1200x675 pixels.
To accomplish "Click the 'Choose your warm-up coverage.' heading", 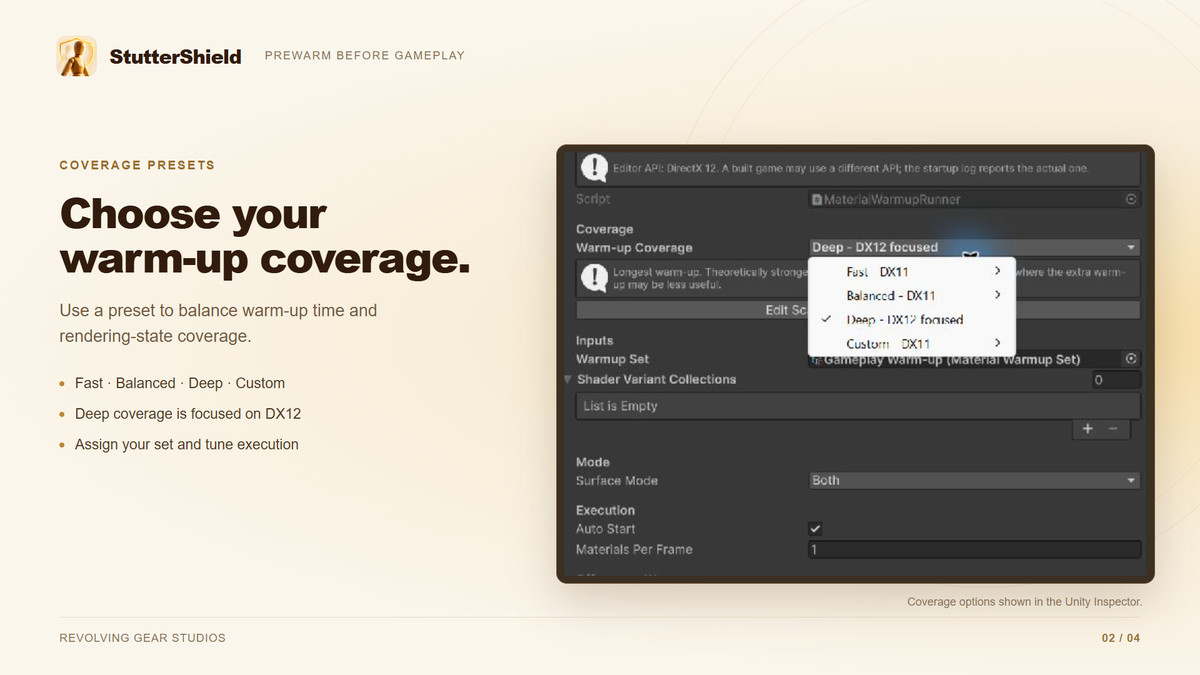I will coord(265,237).
